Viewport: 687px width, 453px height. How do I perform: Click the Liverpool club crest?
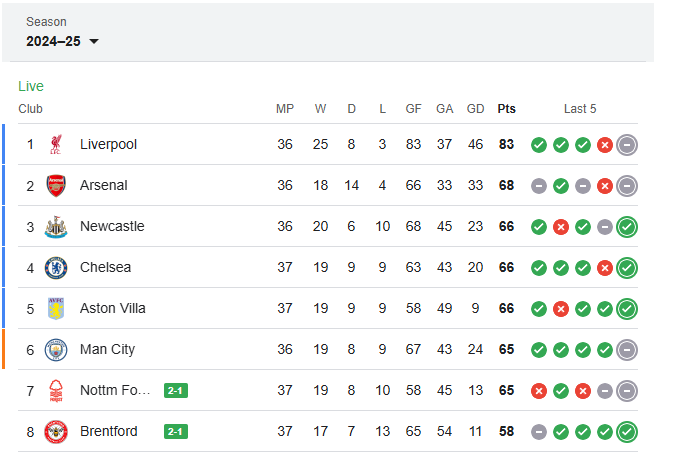[56, 144]
